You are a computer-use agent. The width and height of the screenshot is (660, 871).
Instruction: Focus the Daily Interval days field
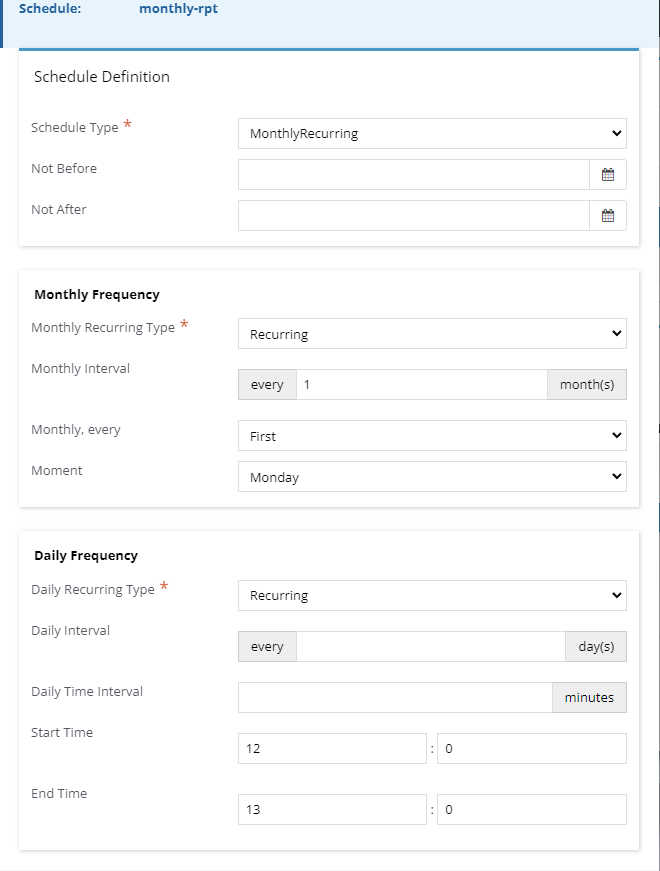[x=431, y=647]
